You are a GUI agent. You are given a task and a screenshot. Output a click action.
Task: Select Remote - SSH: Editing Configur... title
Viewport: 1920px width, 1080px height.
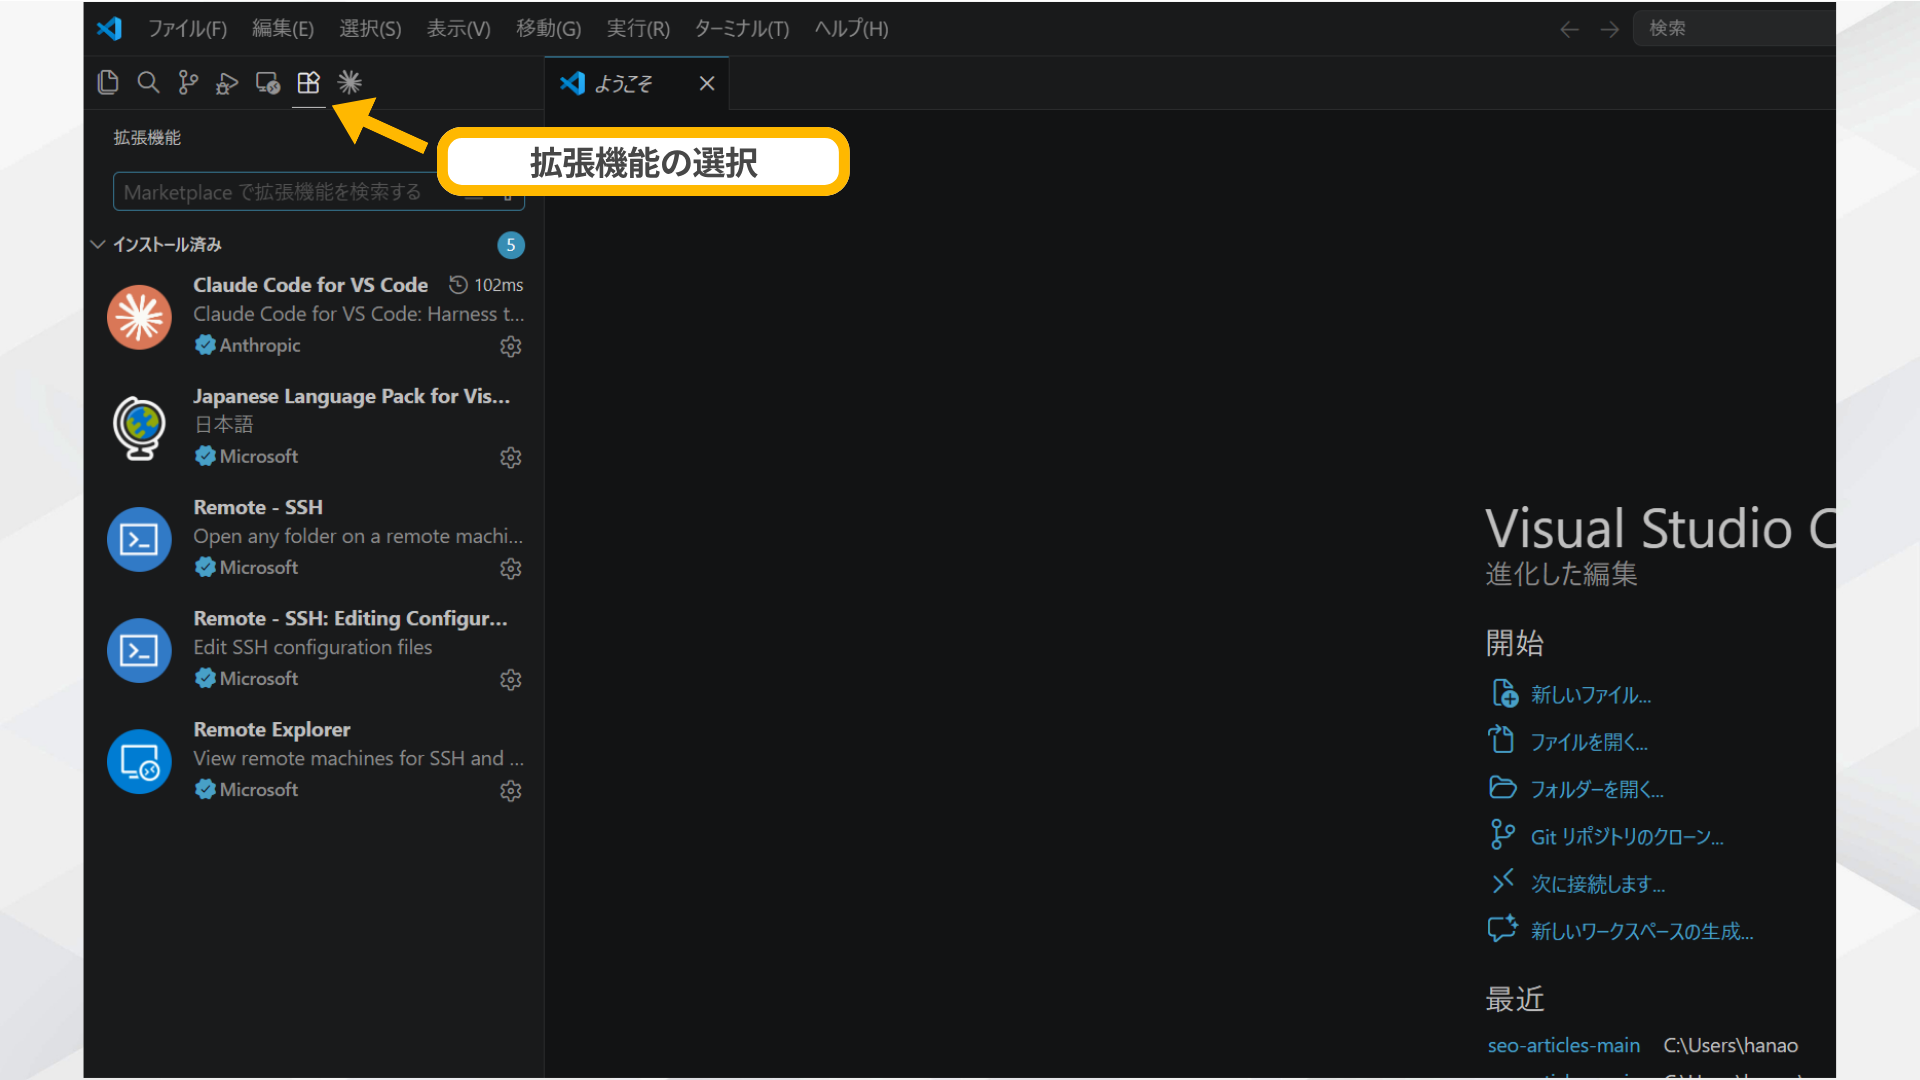350,618
